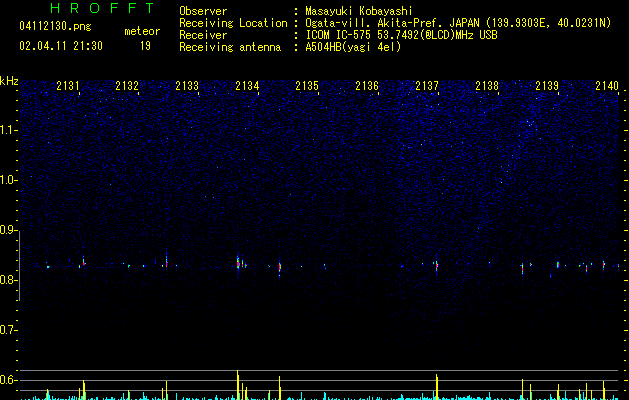Click the 0.6 kHz axis label
This screenshot has height=400, width=629.
tap(9, 380)
